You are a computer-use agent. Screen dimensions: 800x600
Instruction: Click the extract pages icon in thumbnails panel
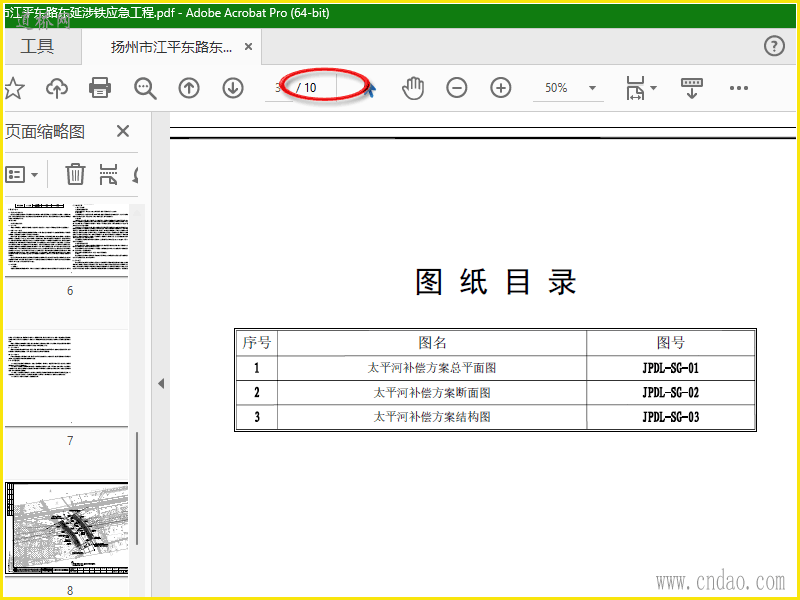[x=108, y=174]
